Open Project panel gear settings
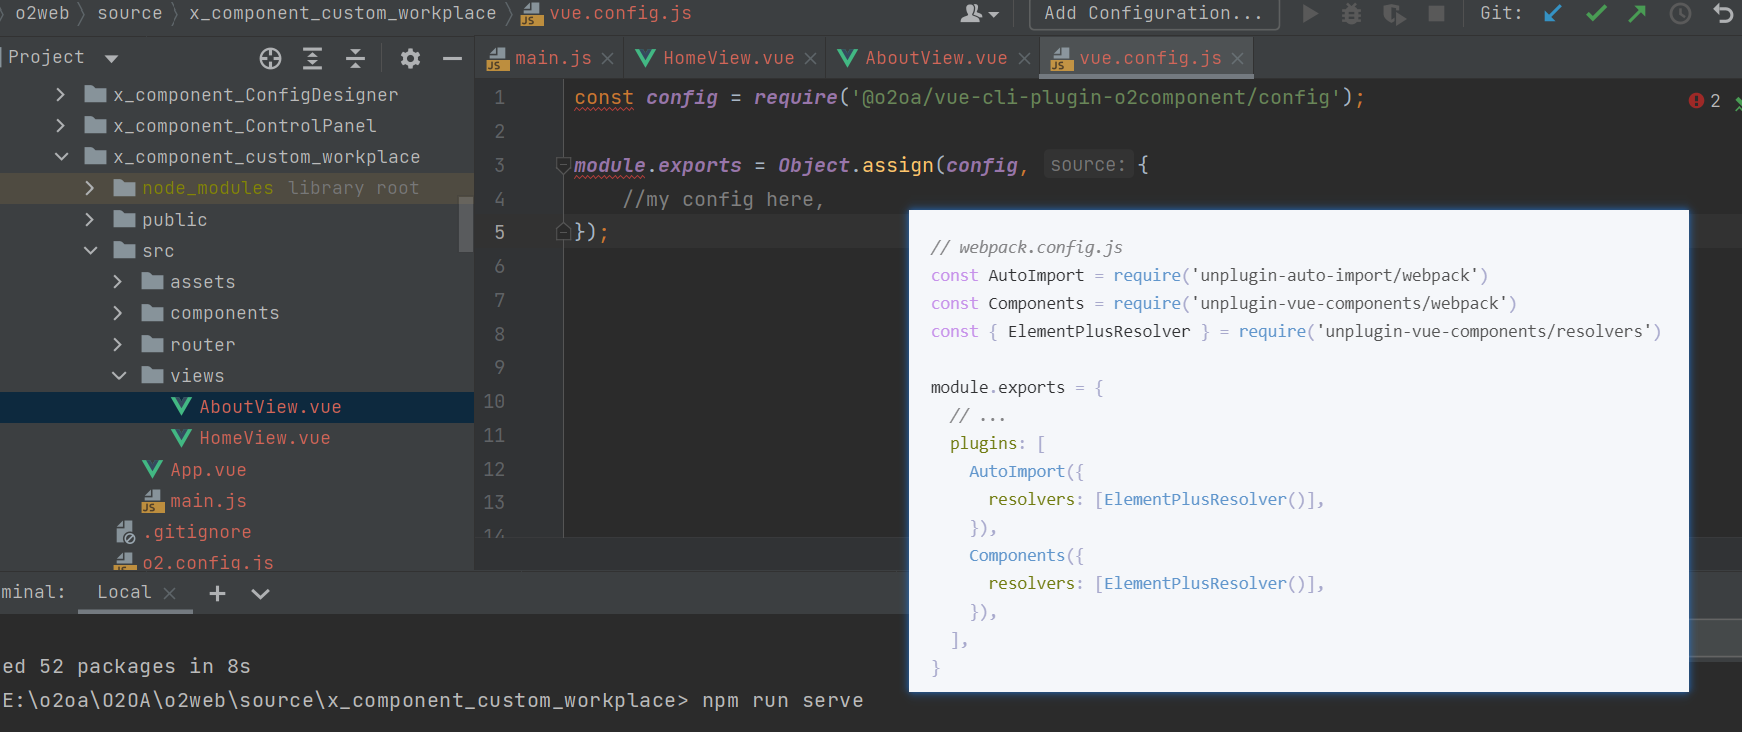This screenshot has width=1742, height=732. [x=410, y=59]
